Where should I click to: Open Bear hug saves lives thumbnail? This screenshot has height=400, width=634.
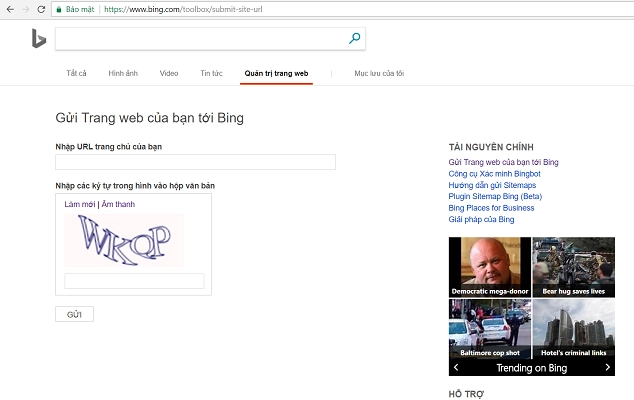tap(574, 267)
